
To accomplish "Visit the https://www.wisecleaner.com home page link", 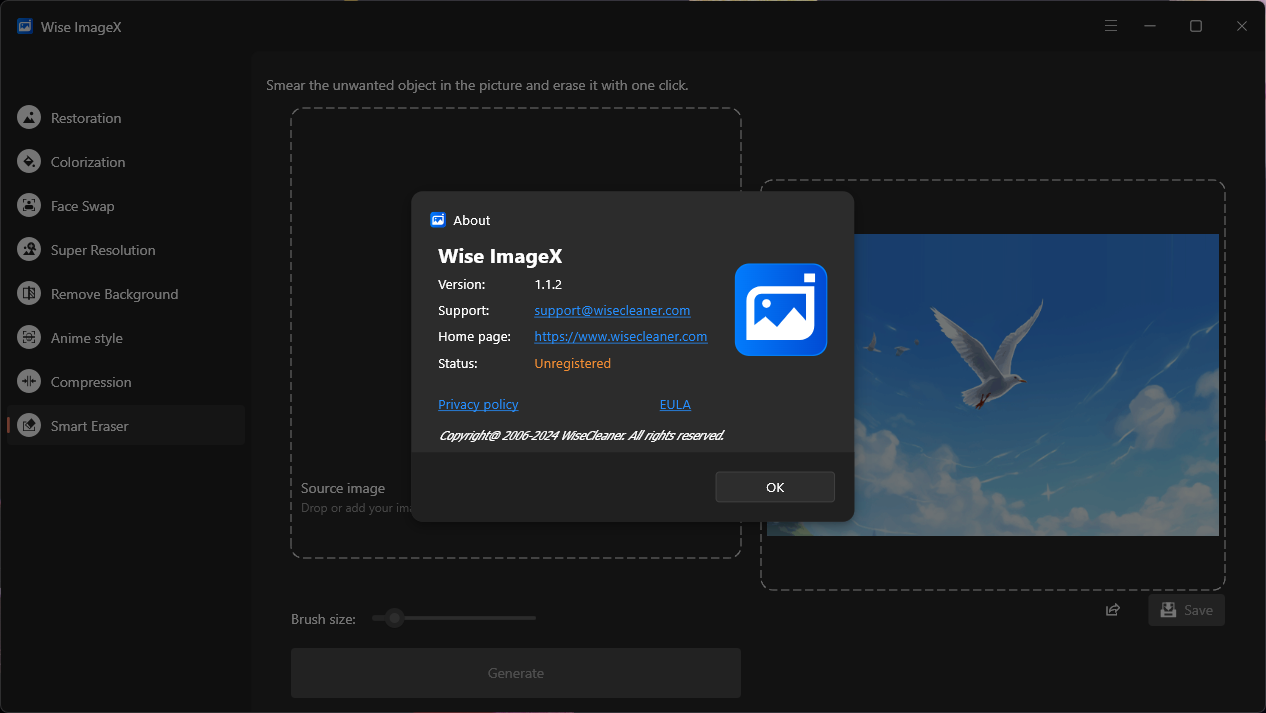I will pyautogui.click(x=621, y=337).
